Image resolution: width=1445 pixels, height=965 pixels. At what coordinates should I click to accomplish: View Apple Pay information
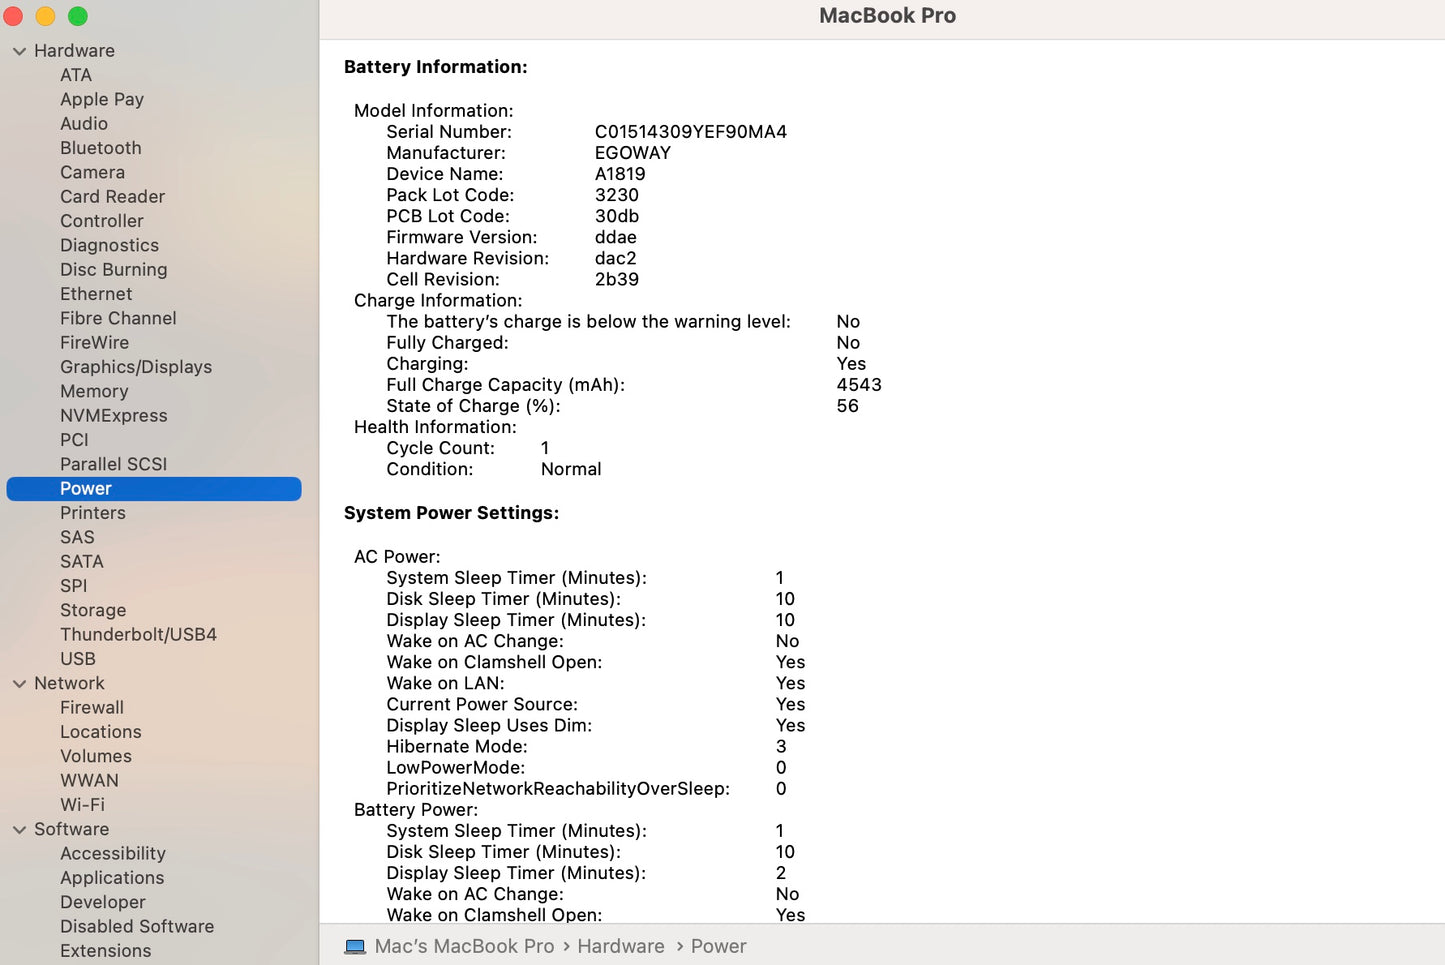click(x=101, y=99)
